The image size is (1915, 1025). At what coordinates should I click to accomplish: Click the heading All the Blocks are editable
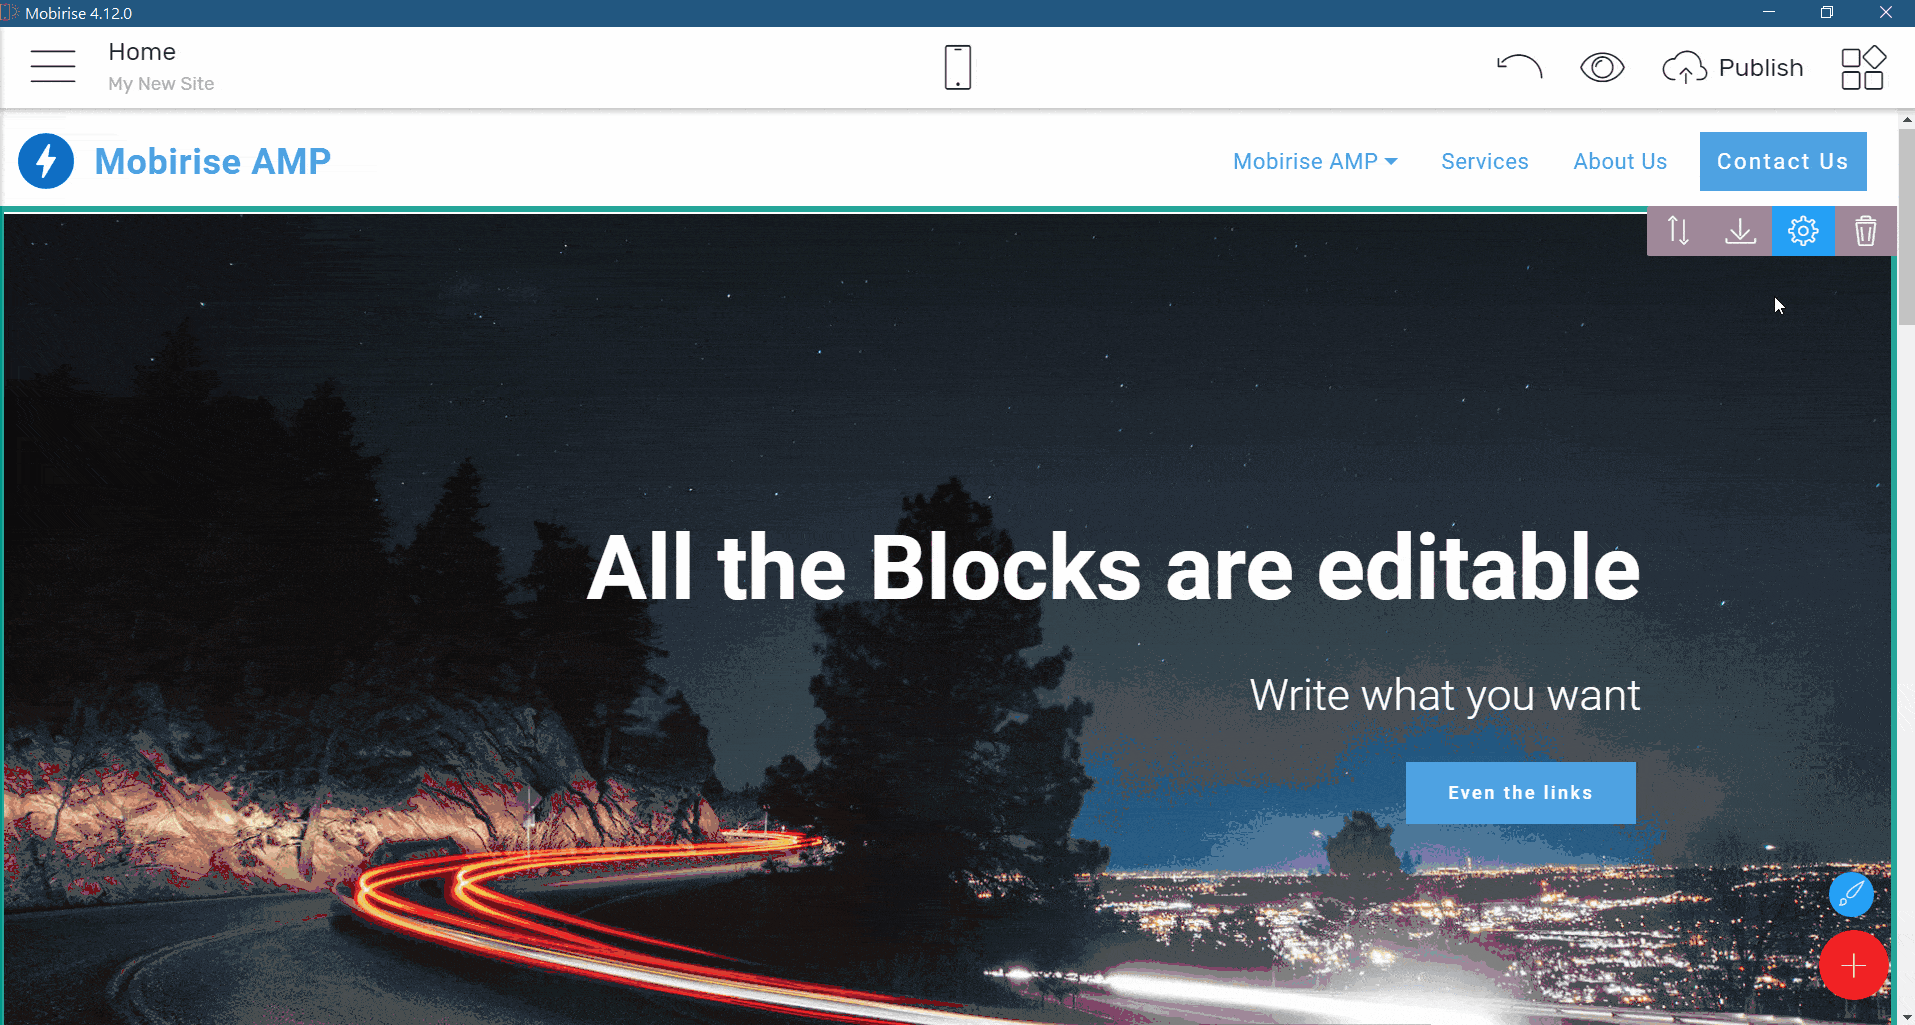click(1112, 568)
